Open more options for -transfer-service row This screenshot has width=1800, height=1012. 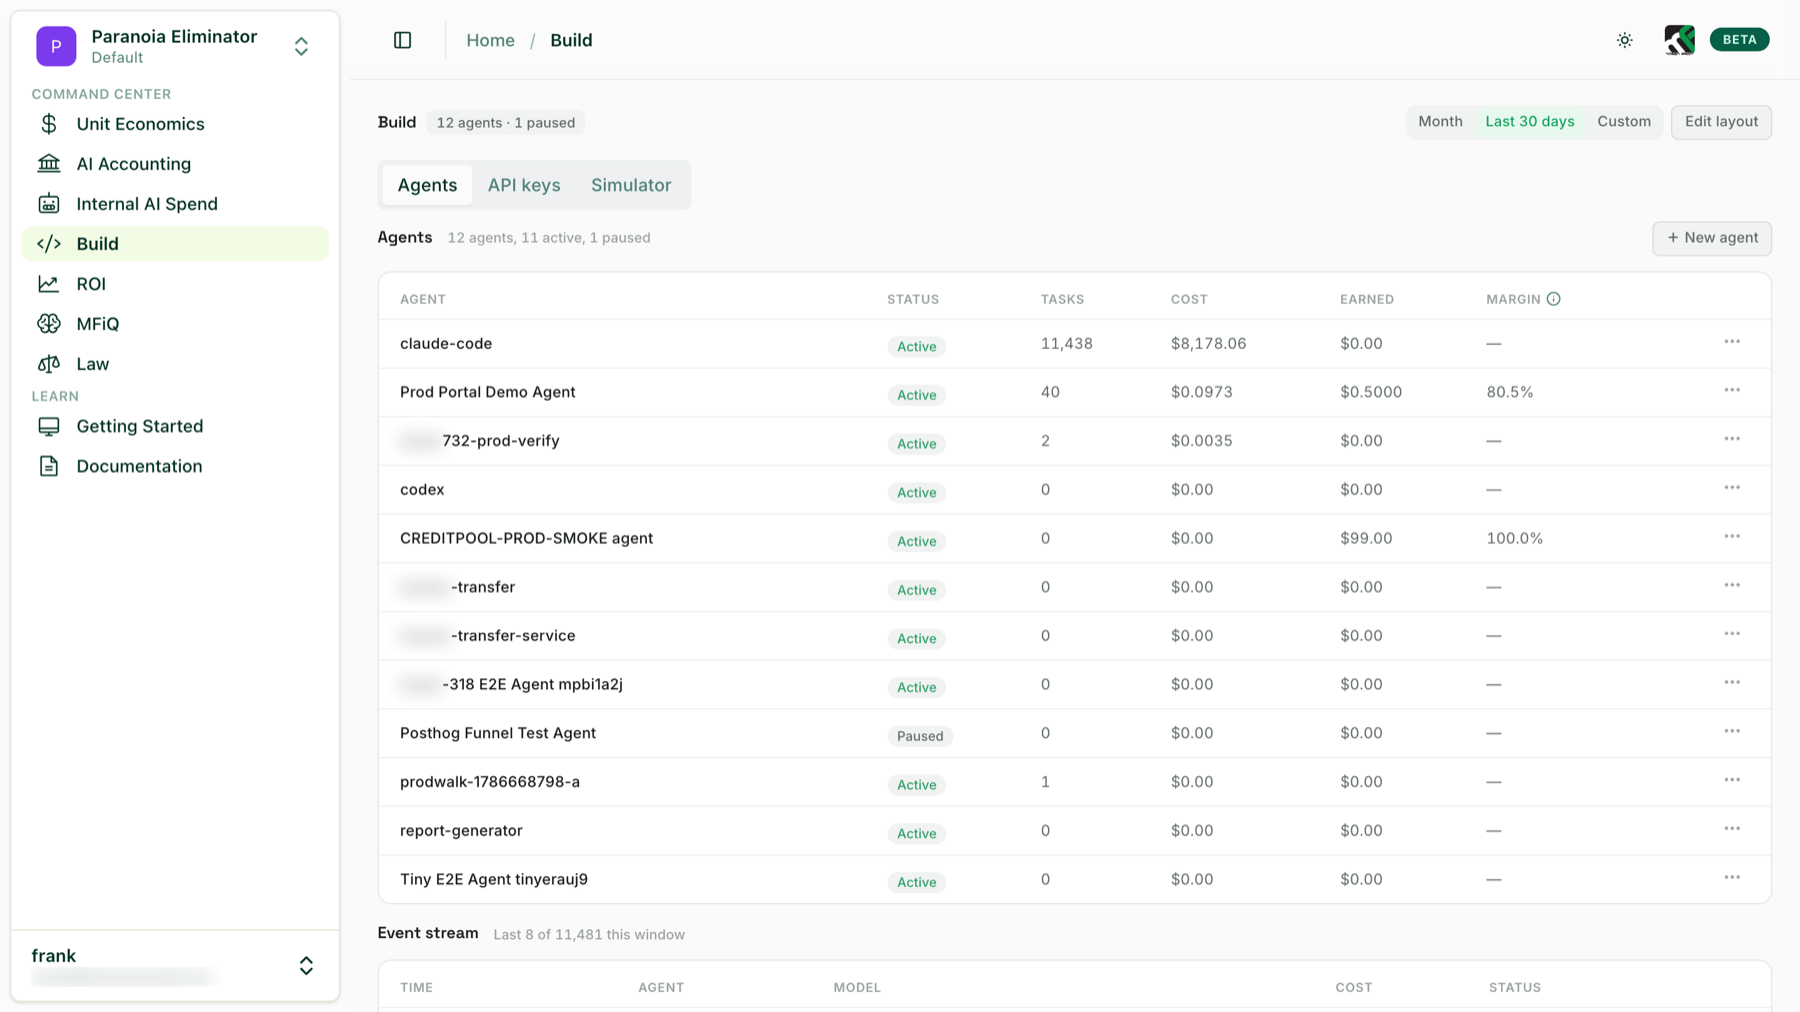(1732, 634)
